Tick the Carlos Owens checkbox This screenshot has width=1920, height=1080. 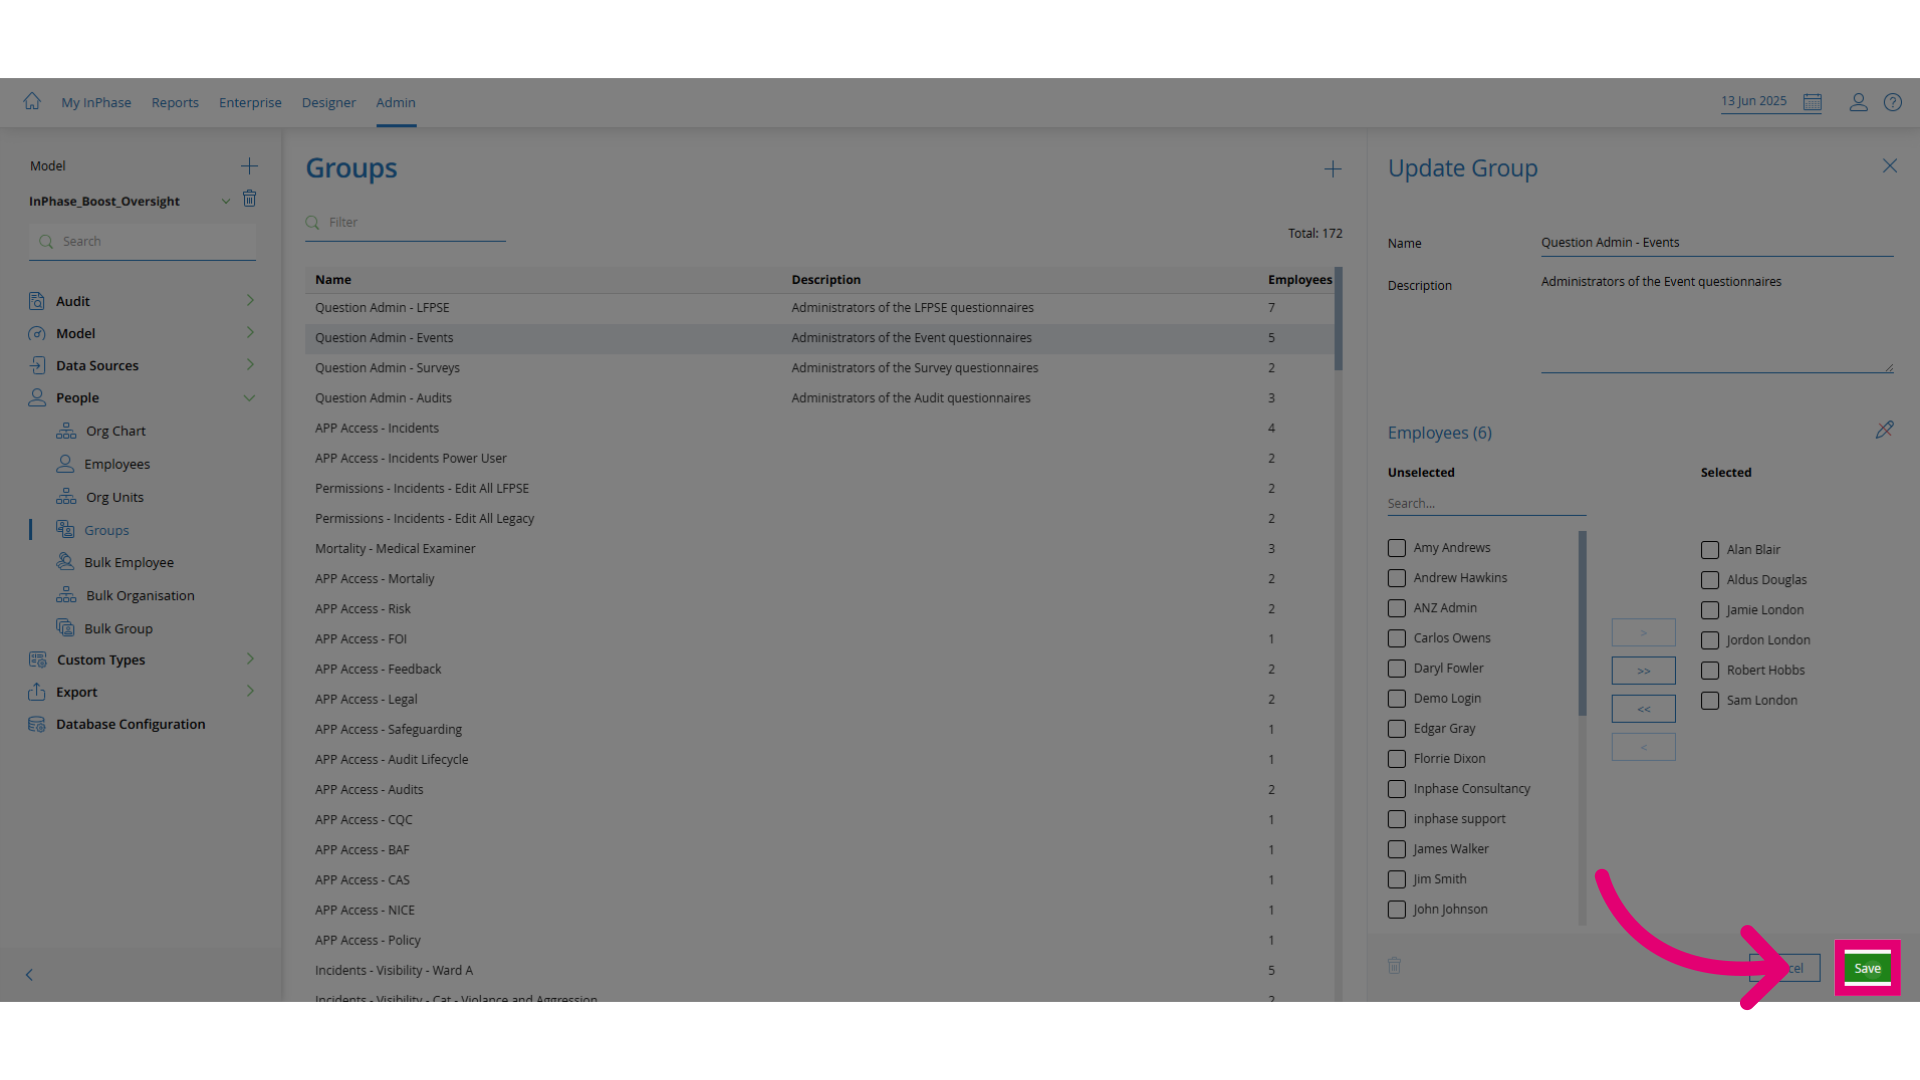click(1397, 638)
